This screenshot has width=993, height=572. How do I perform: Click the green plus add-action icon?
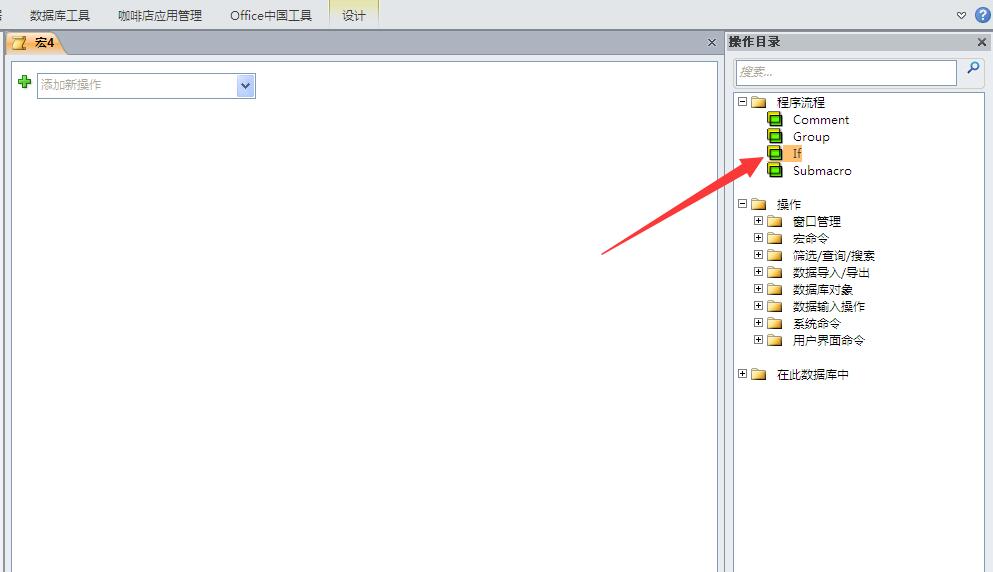pos(25,82)
